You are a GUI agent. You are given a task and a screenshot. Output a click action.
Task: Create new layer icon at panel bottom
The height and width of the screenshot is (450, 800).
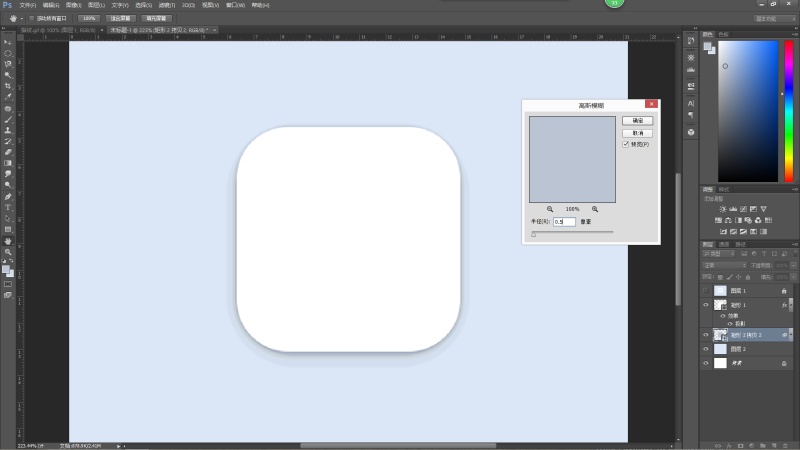(x=773, y=445)
